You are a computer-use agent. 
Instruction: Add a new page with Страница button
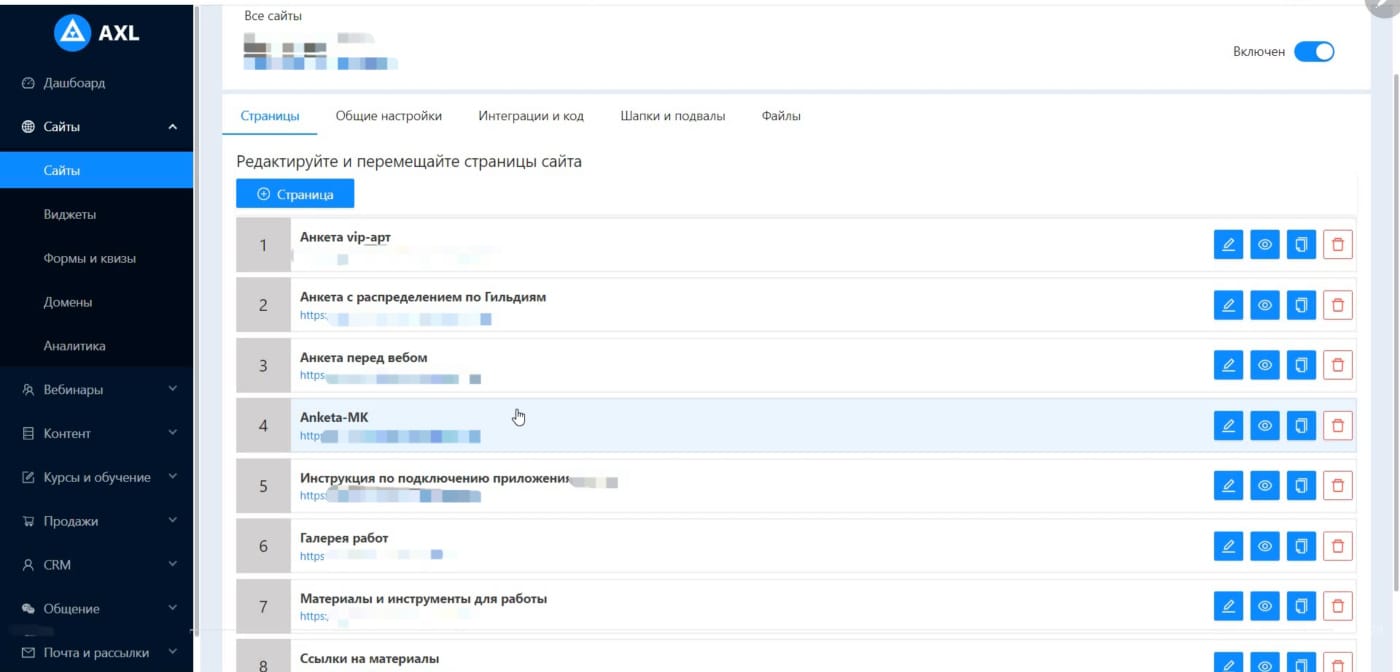click(x=295, y=194)
